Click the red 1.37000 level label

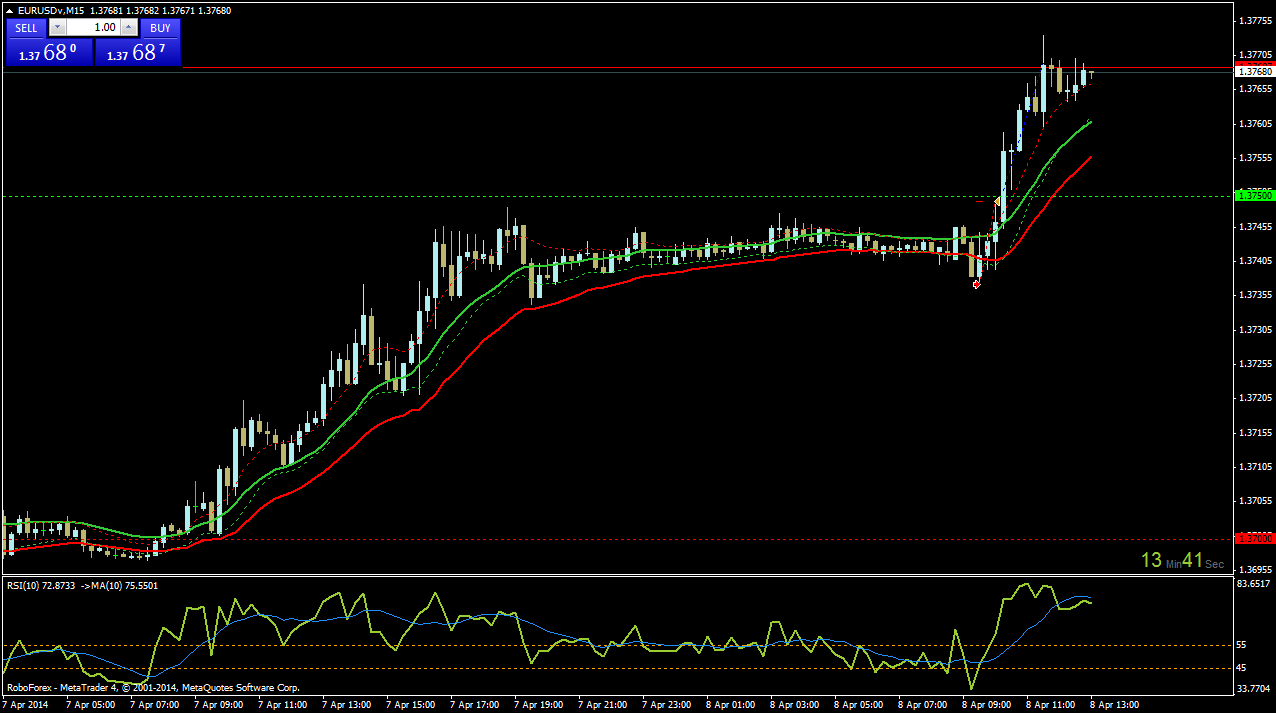[1255, 538]
